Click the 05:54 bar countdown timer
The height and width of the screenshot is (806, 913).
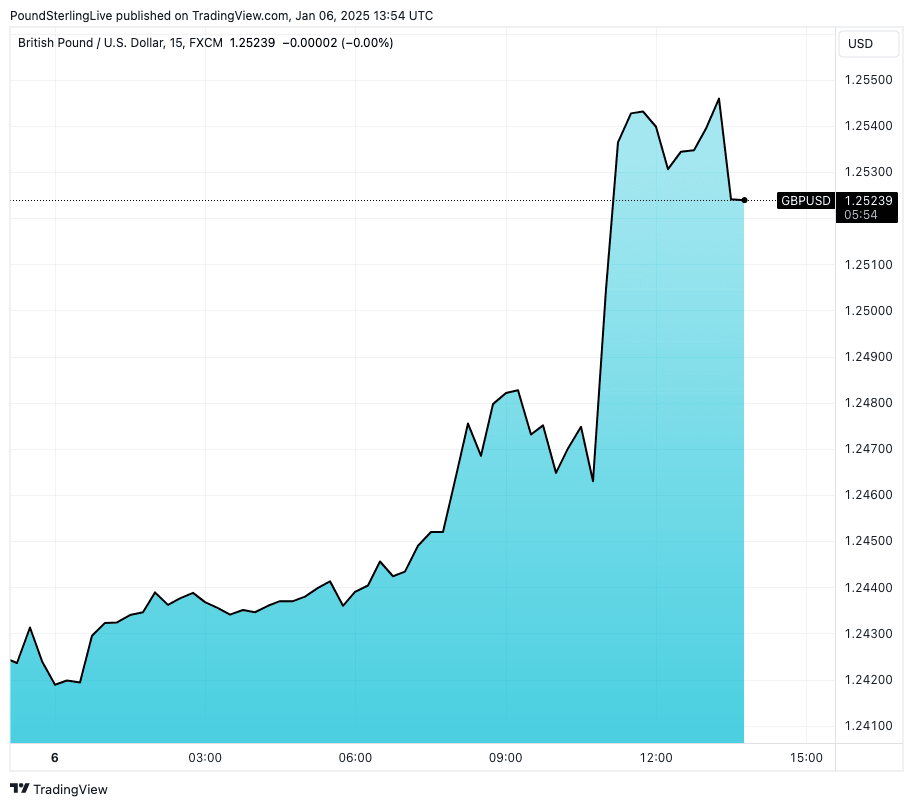coord(861,214)
